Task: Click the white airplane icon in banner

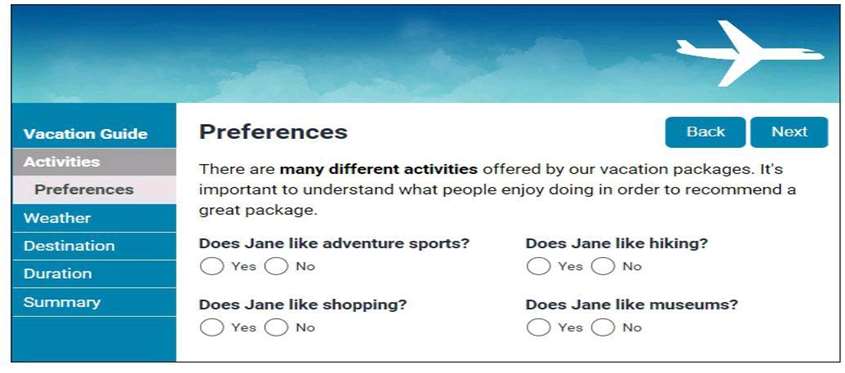Action: 750,53
